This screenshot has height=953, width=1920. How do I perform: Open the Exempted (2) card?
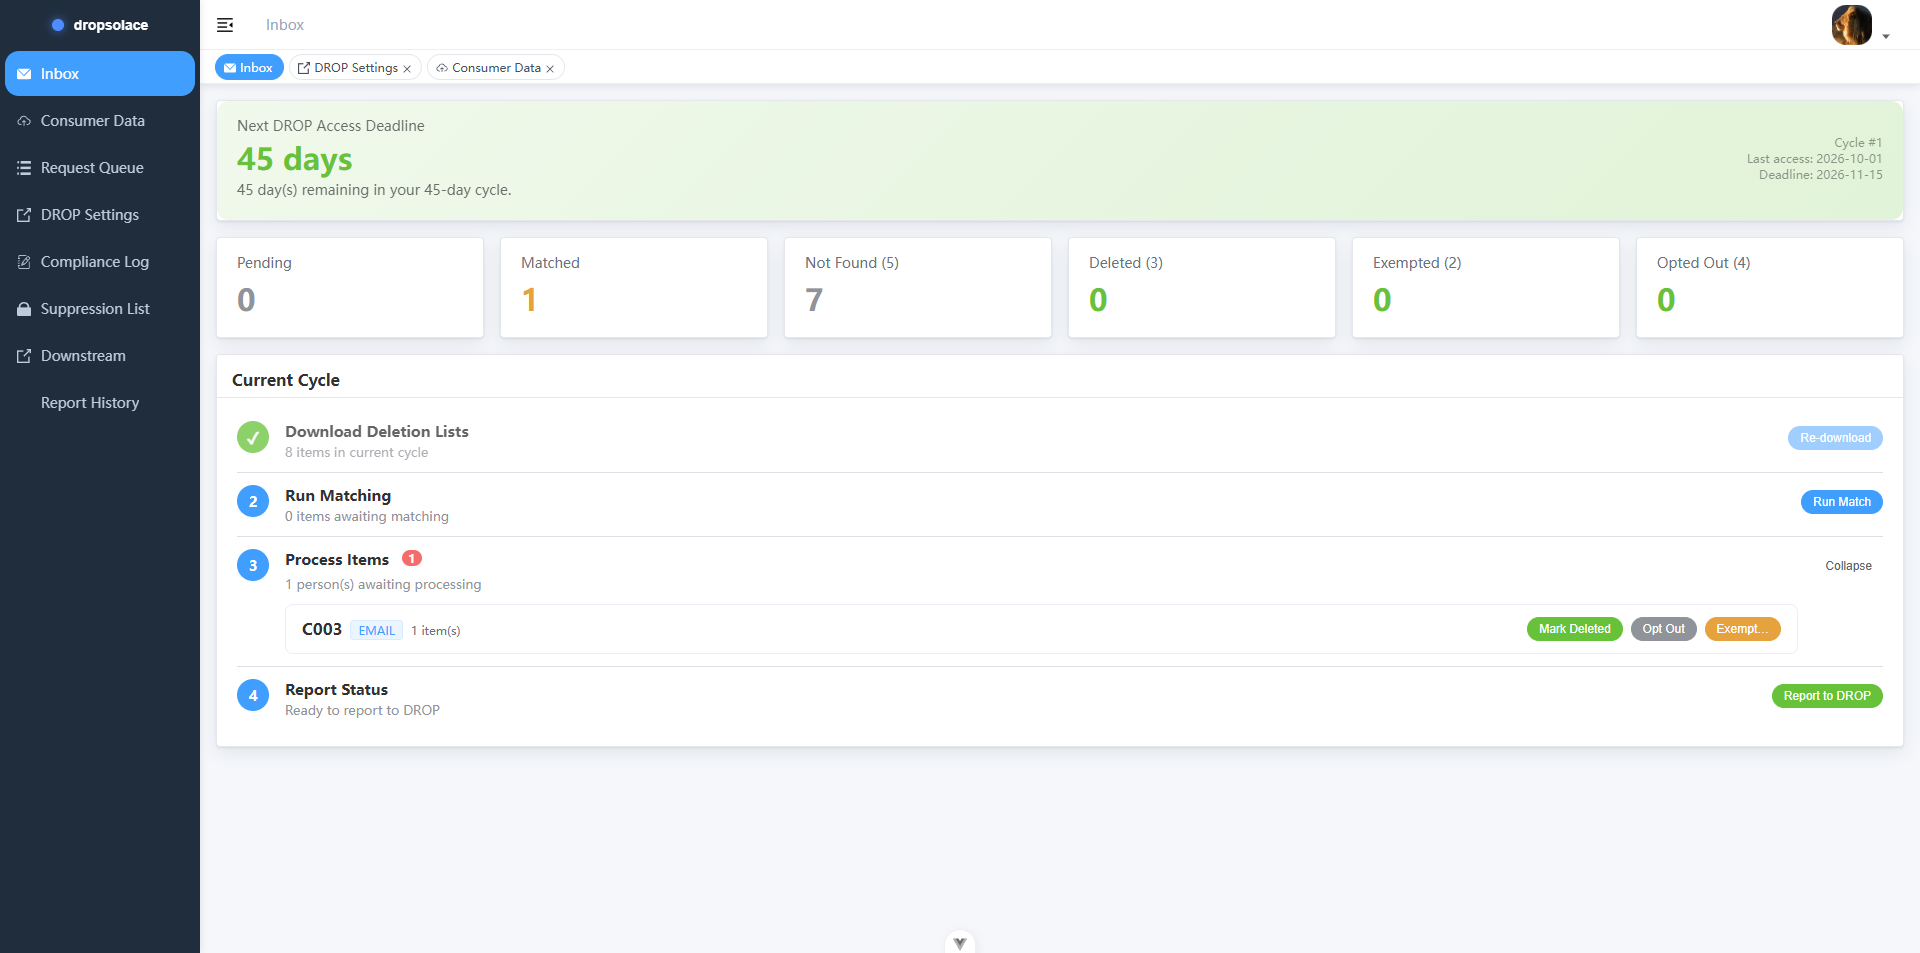[1486, 287]
